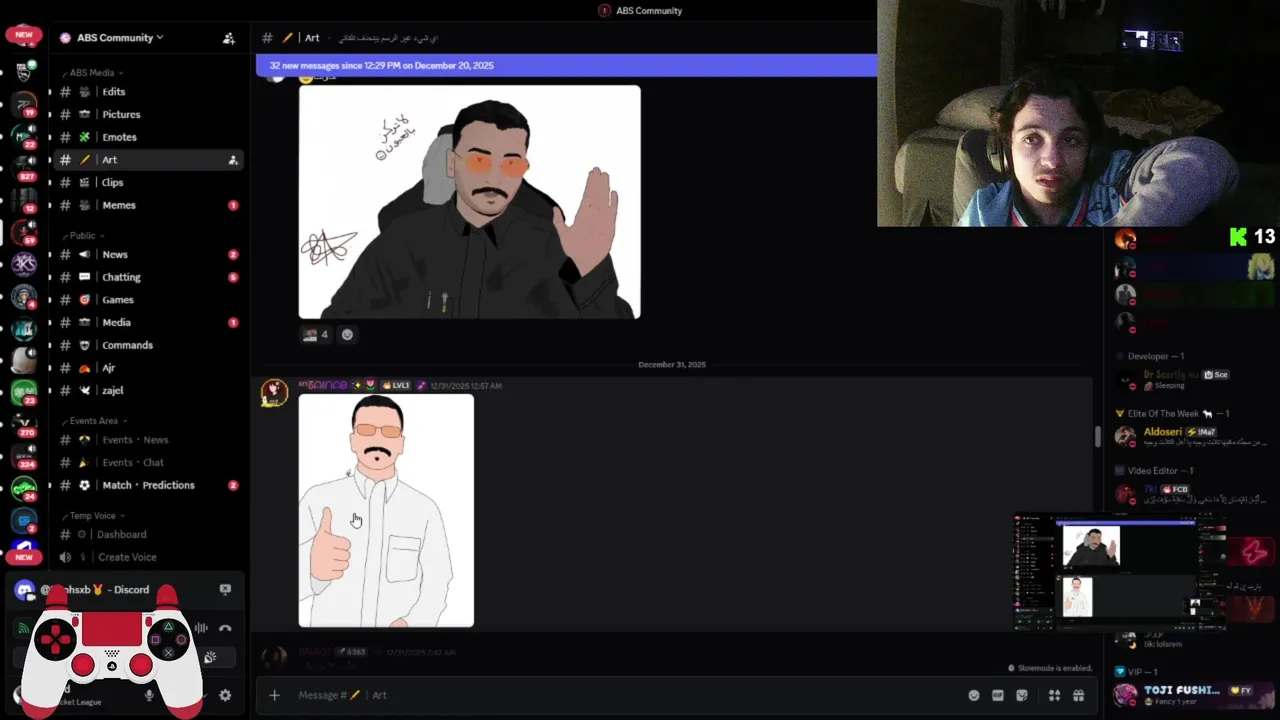
Task: Collapse the Public category
Action: [86, 236]
